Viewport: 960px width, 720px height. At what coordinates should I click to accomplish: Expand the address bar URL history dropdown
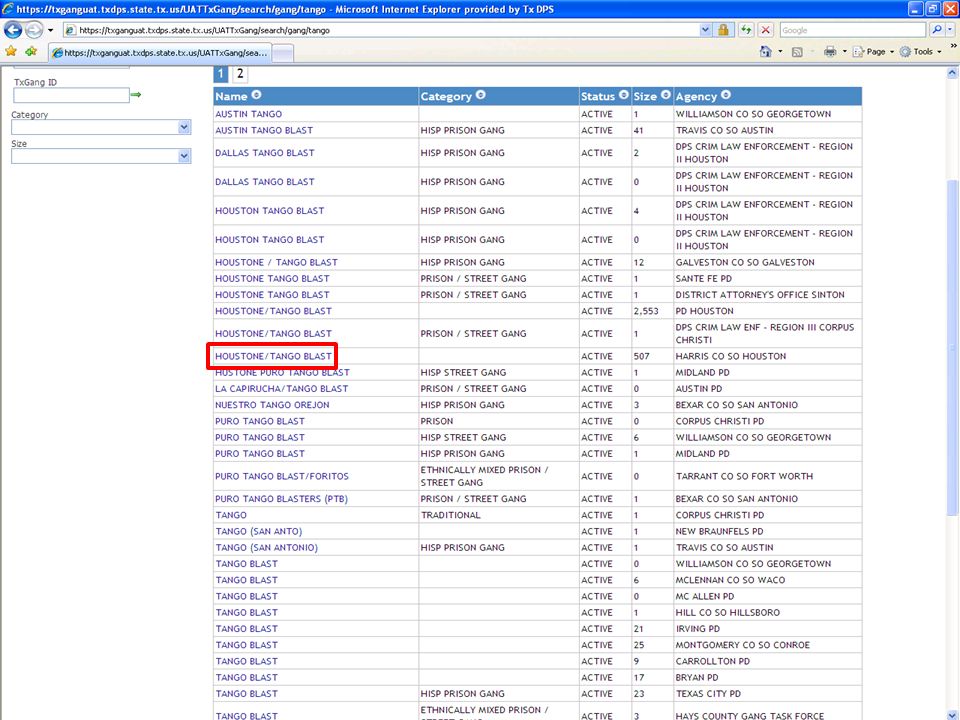[705, 29]
